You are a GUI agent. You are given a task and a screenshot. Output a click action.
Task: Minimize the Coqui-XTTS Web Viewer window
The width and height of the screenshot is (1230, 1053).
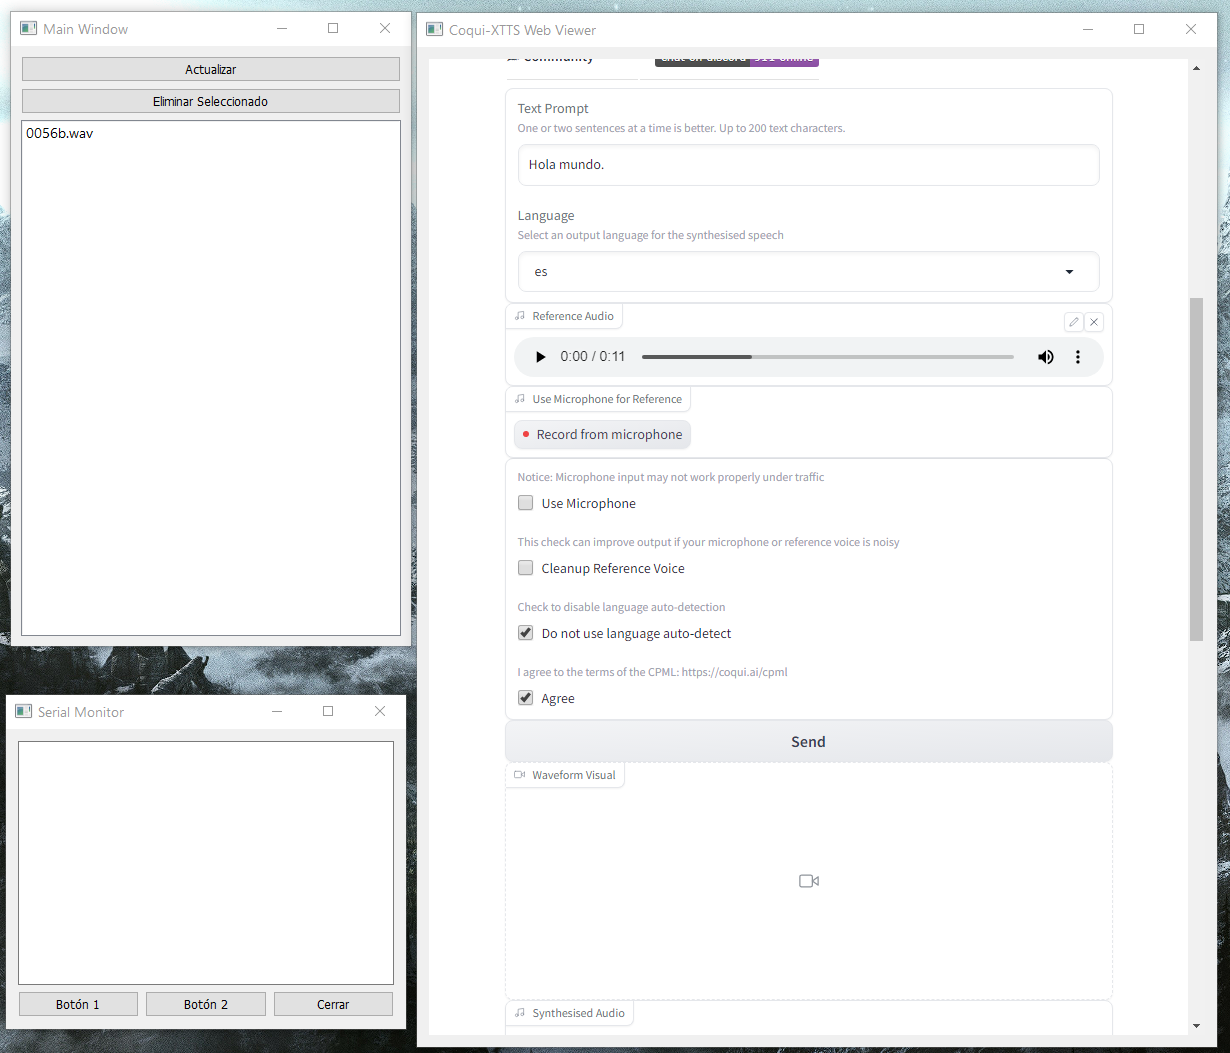pos(1087,29)
